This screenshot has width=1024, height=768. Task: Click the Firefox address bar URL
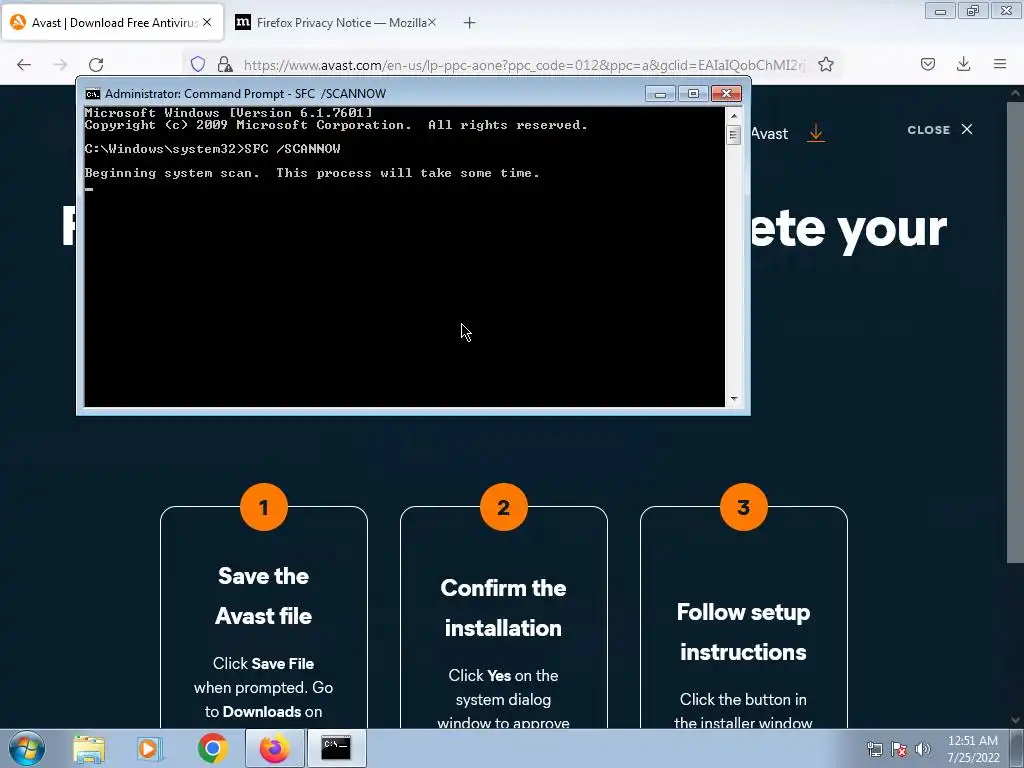tap(524, 65)
